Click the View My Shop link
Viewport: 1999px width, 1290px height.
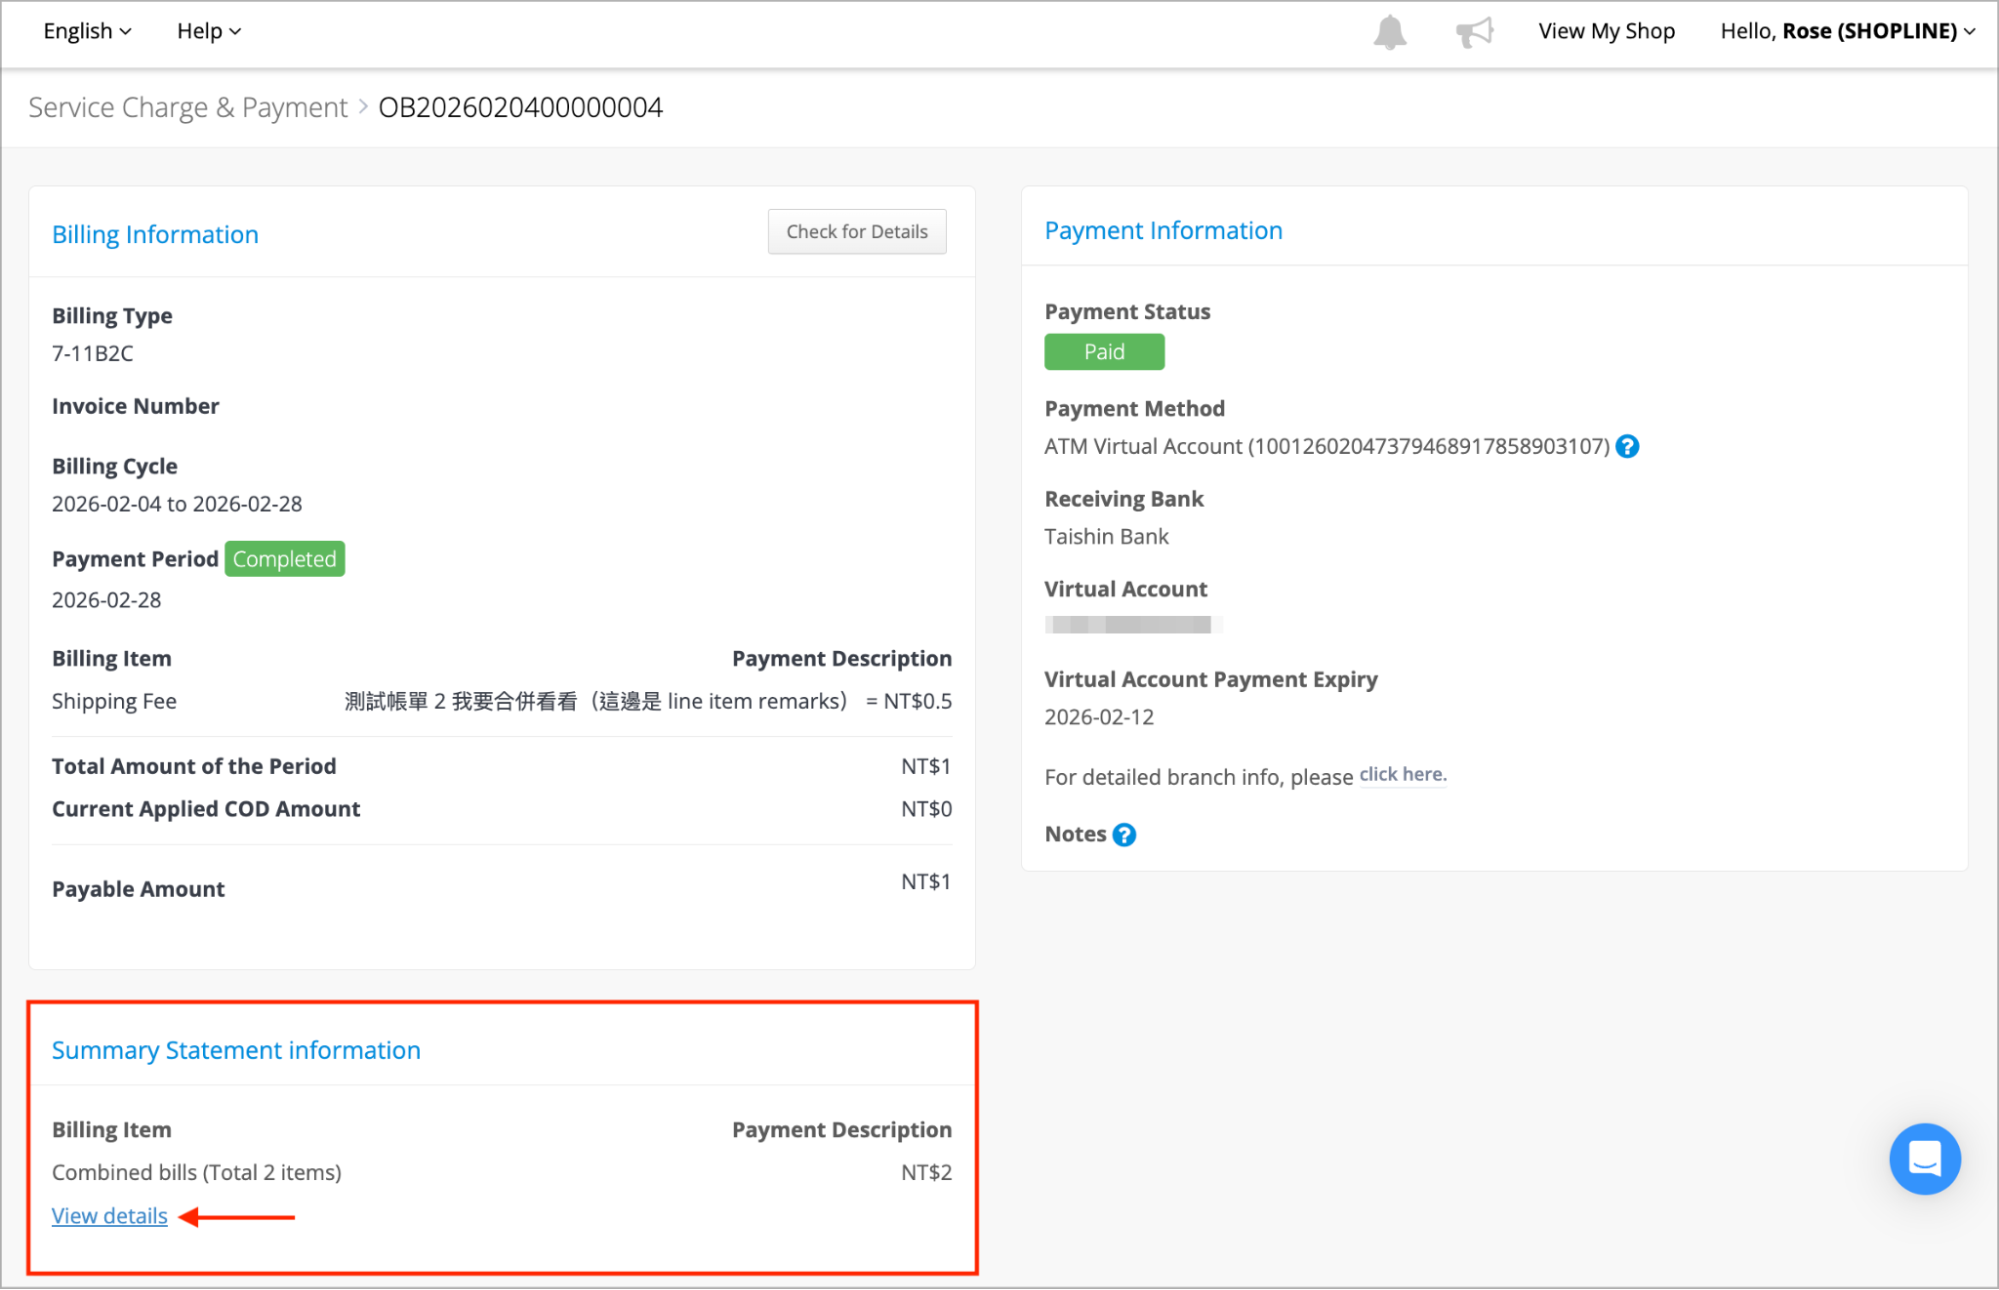pos(1606,31)
